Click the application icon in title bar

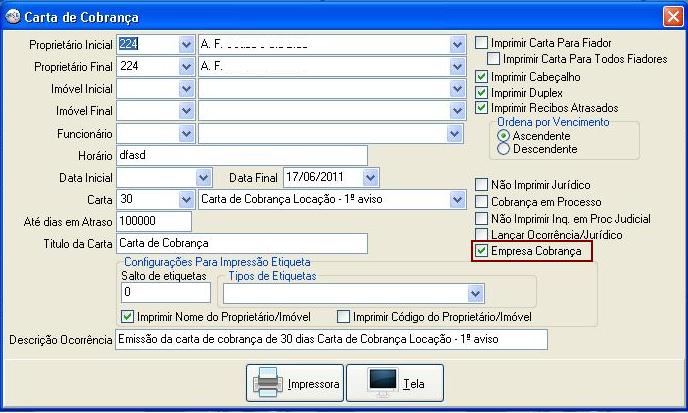[12, 17]
